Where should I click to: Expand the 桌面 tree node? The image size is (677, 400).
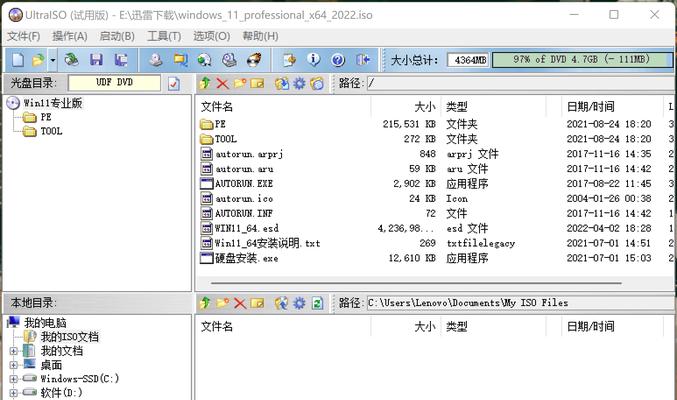coord(13,365)
